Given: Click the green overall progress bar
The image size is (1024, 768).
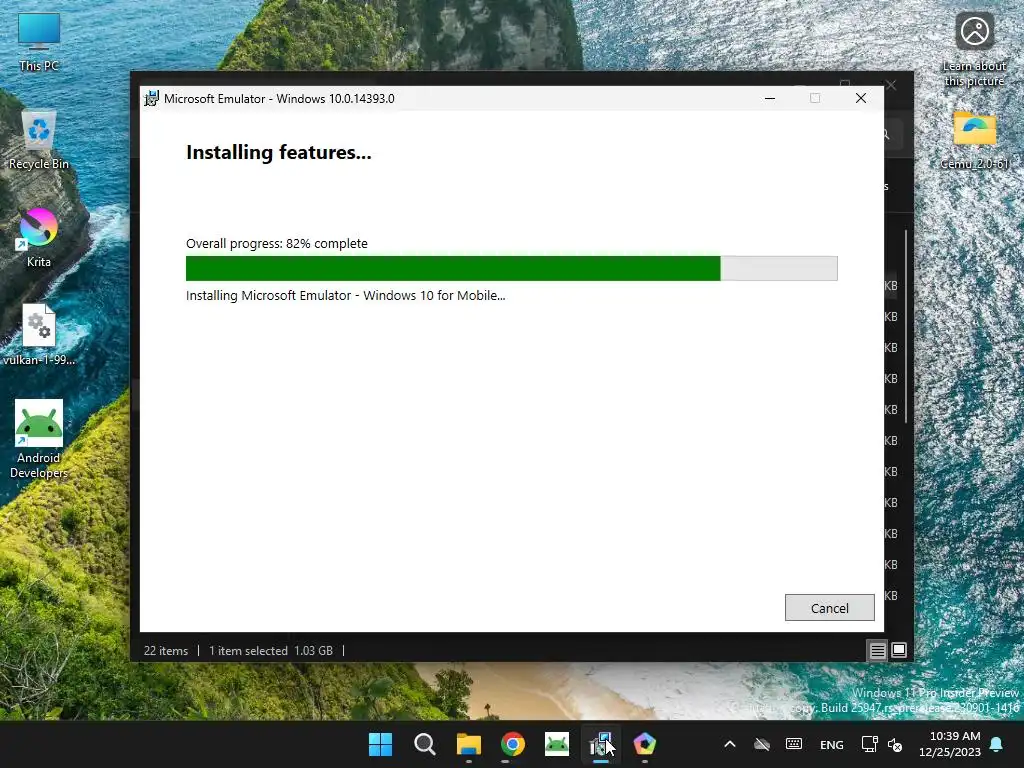Looking at the screenshot, I should click(511, 268).
